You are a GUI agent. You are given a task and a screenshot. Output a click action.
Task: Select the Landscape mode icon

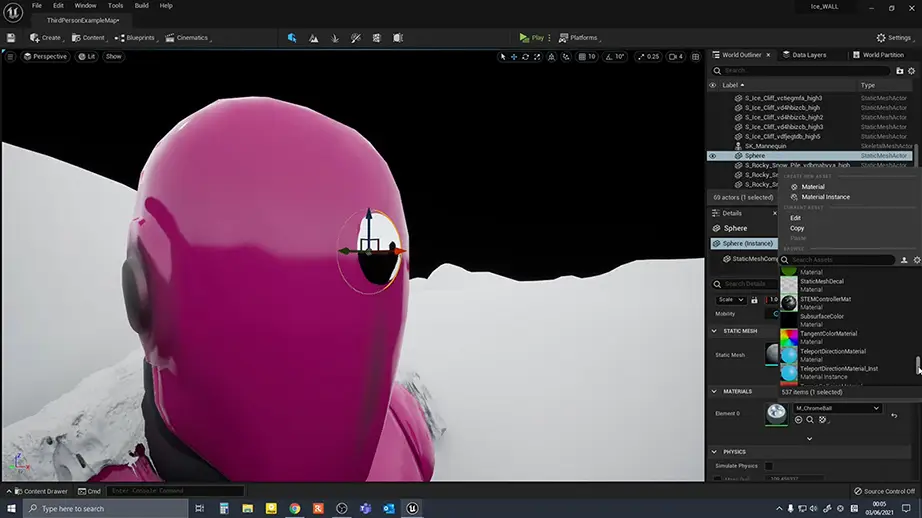click(314, 38)
